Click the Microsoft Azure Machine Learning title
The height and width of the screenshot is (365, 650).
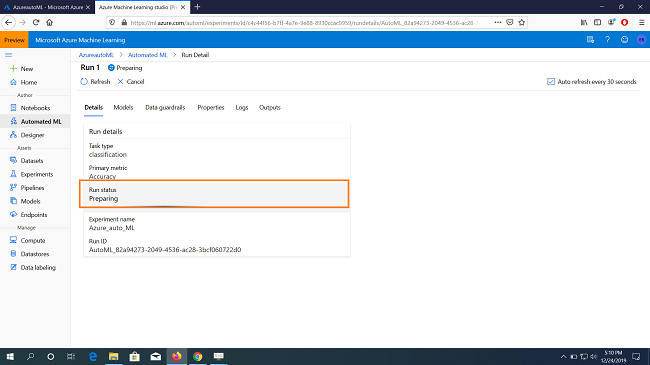pyautogui.click(x=80, y=40)
